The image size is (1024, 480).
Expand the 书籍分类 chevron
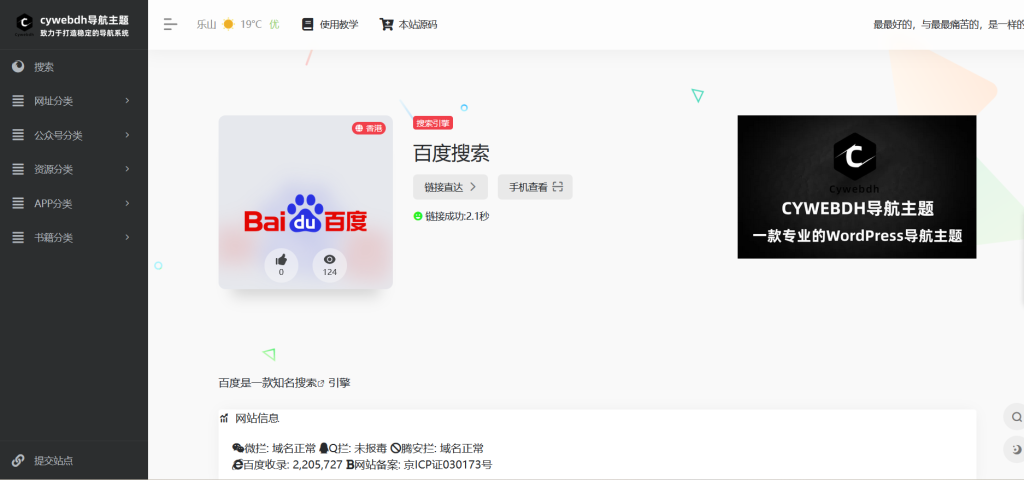coord(127,238)
